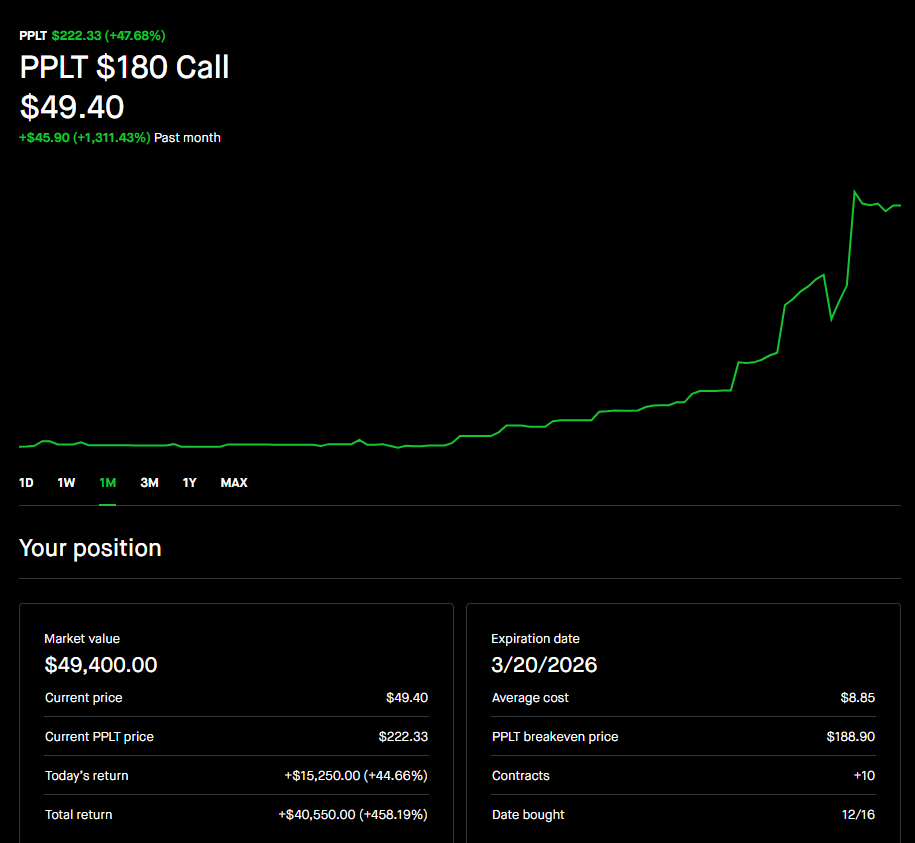
Task: Switch chart to the 3M range
Action: click(x=149, y=482)
